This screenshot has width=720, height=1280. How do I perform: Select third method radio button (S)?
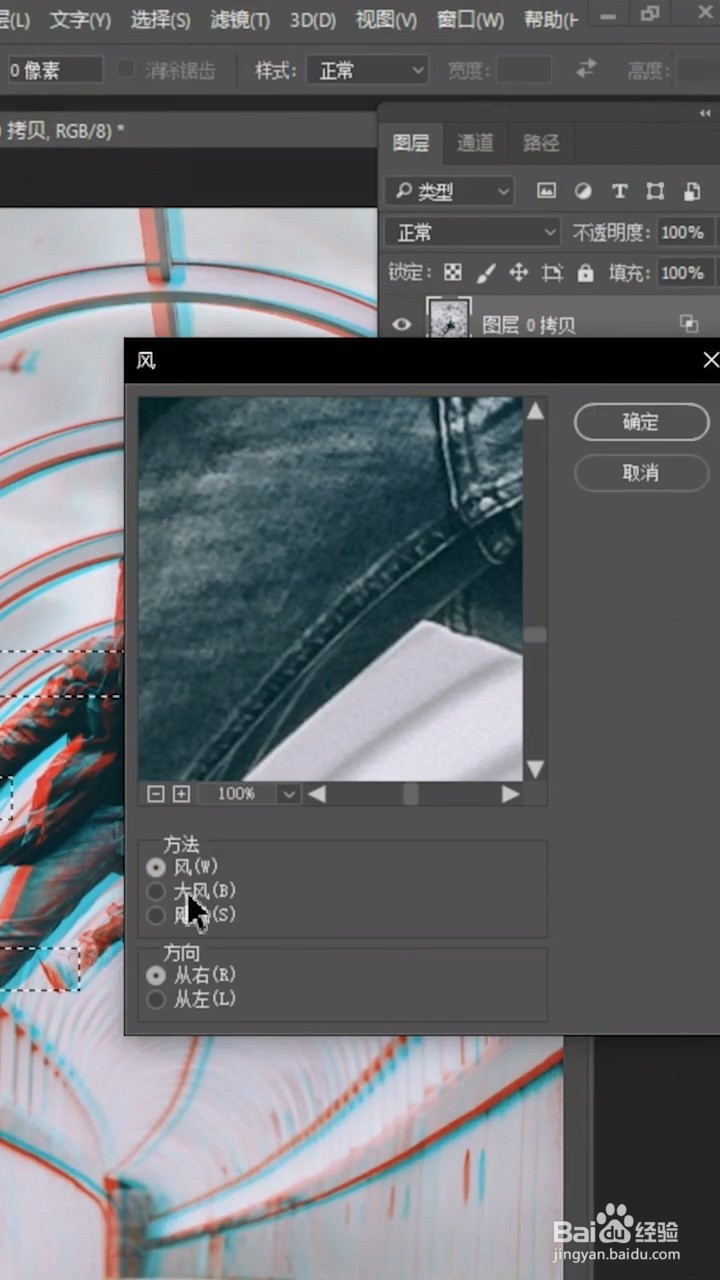(x=155, y=915)
